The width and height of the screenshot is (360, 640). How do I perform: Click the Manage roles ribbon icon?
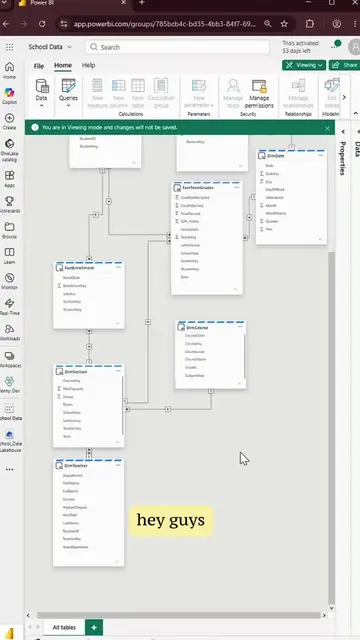[x=233, y=94]
